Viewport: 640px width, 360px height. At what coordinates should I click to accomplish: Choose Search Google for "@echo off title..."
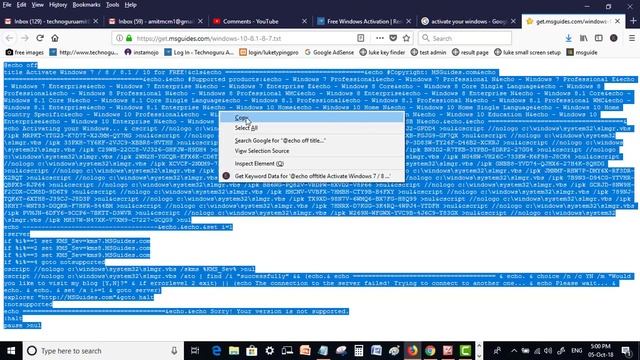pos(312,140)
